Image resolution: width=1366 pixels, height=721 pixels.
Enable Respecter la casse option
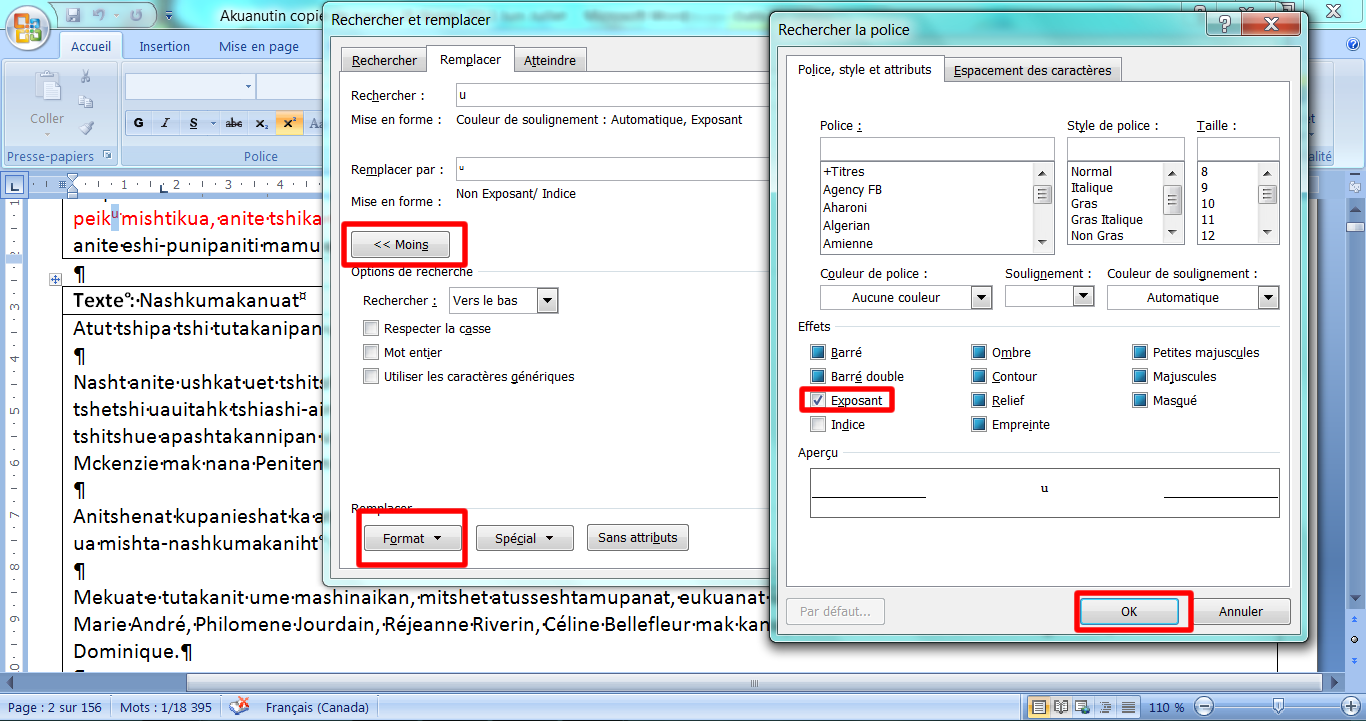tap(372, 329)
